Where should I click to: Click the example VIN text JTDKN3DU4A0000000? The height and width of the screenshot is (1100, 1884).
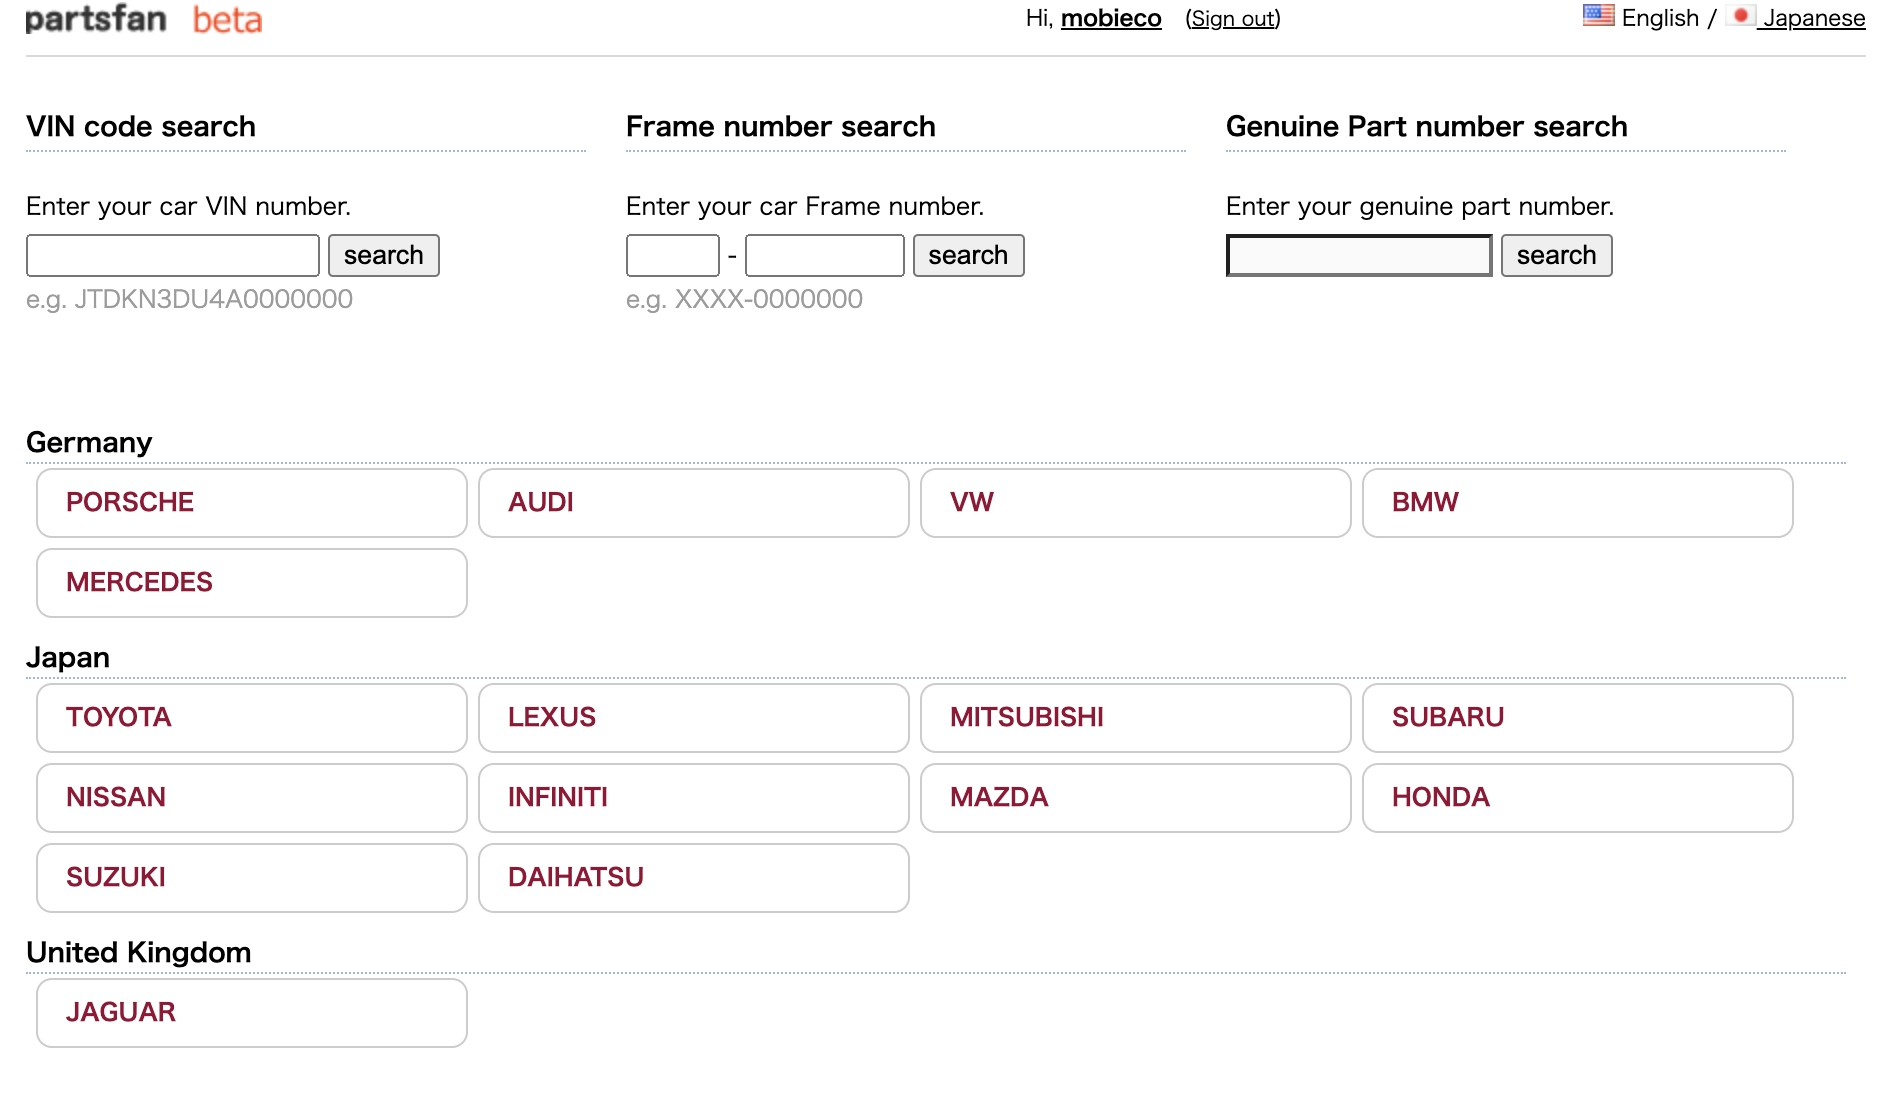(213, 299)
